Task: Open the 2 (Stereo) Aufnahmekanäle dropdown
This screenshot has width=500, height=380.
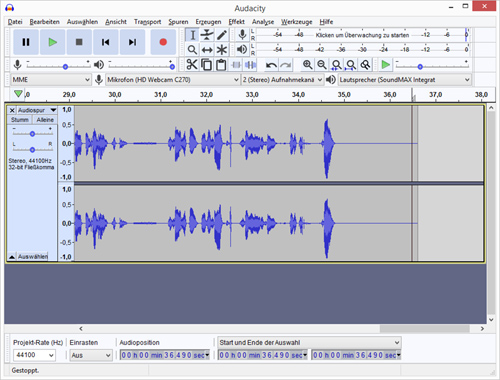Action: (282, 80)
